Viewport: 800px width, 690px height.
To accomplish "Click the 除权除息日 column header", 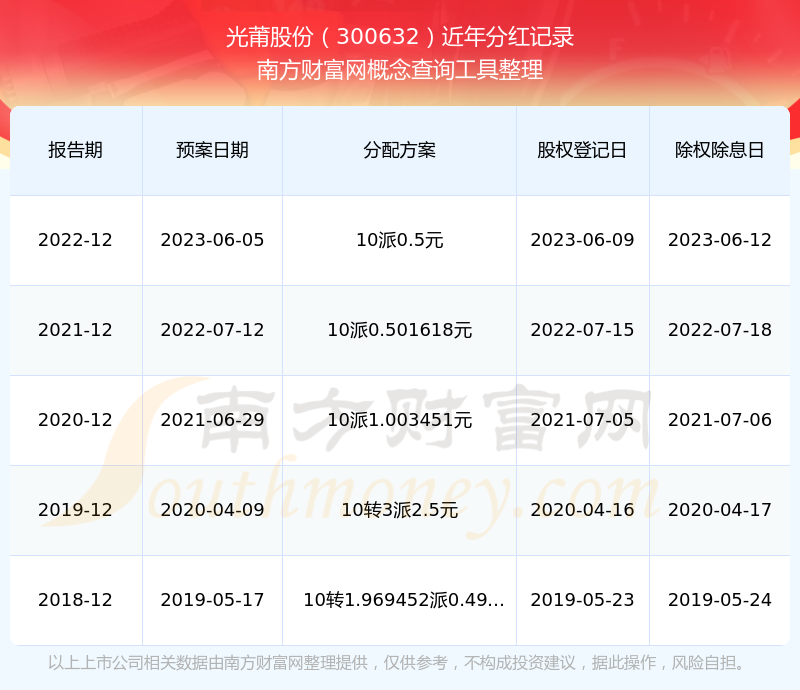I will click(x=719, y=150).
